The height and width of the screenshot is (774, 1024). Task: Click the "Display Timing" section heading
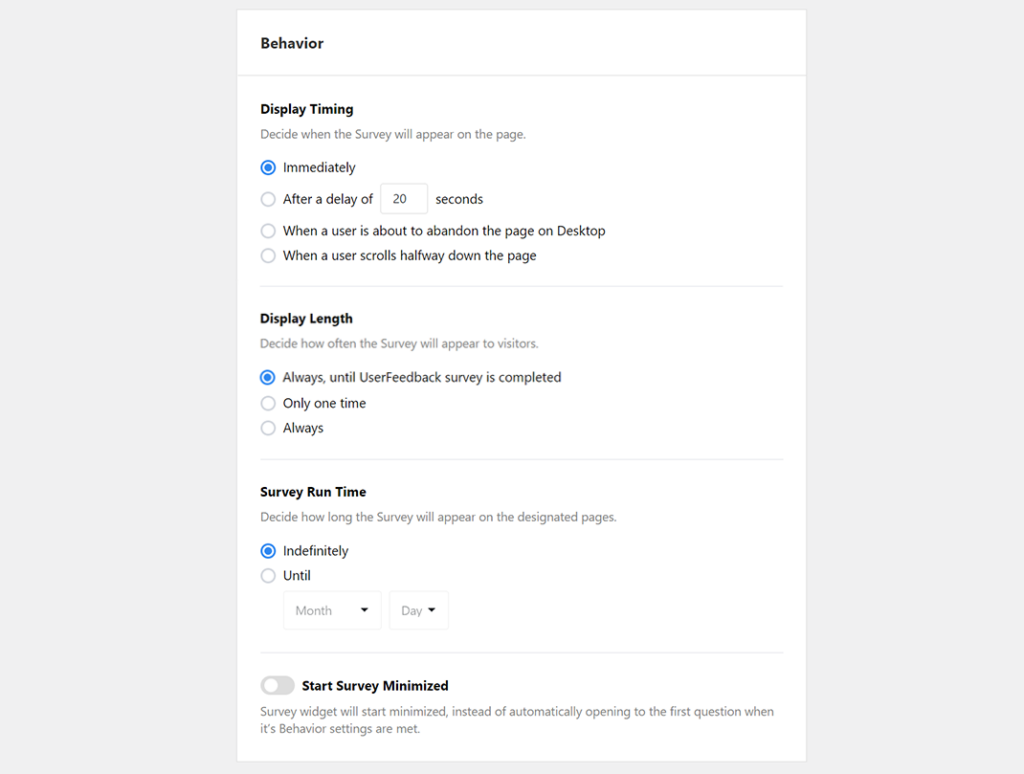306,109
